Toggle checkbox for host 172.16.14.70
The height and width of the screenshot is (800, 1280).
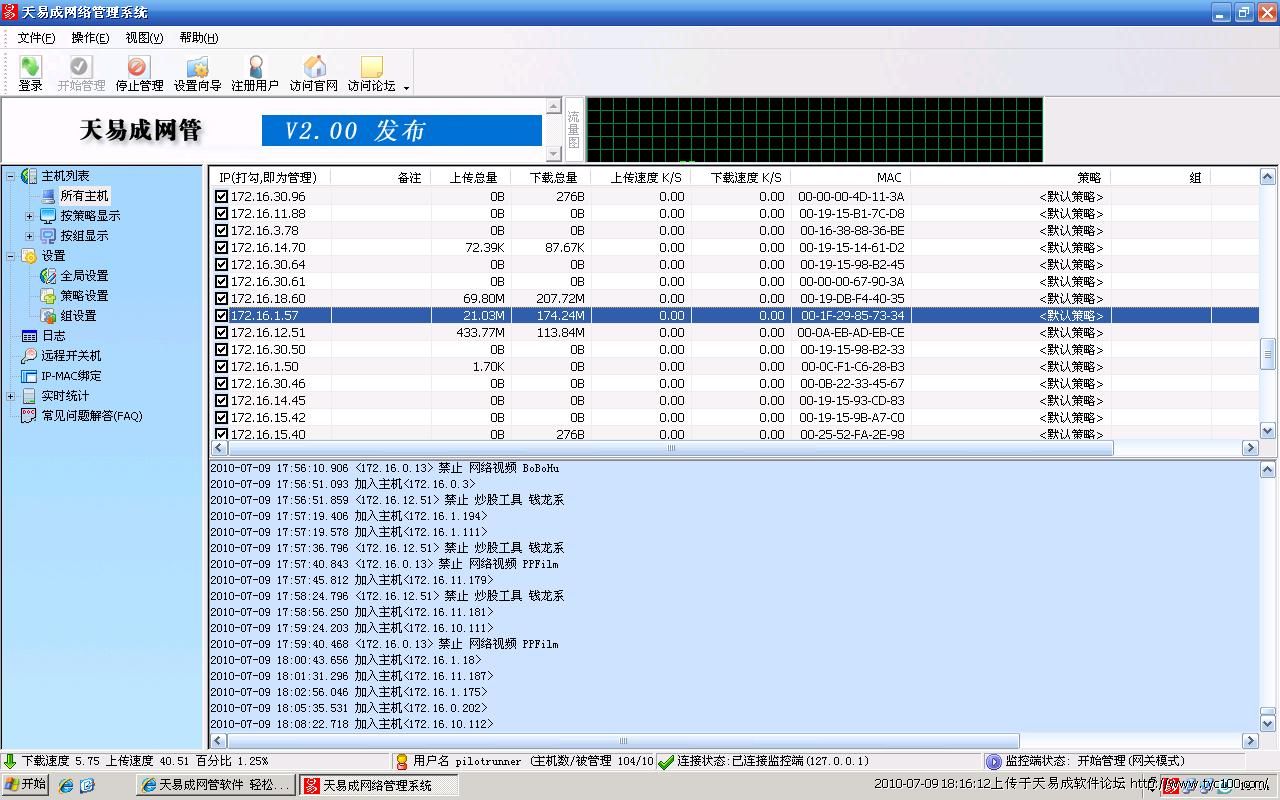222,248
